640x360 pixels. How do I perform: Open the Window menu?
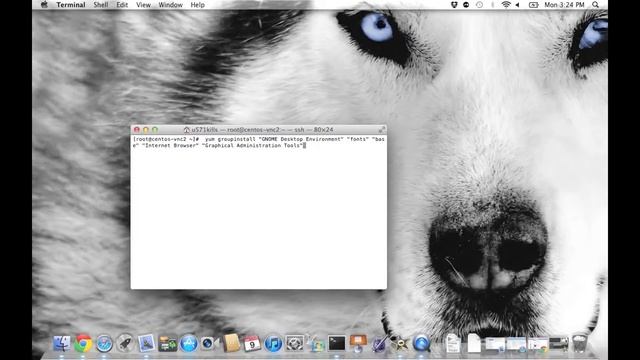pyautogui.click(x=170, y=5)
